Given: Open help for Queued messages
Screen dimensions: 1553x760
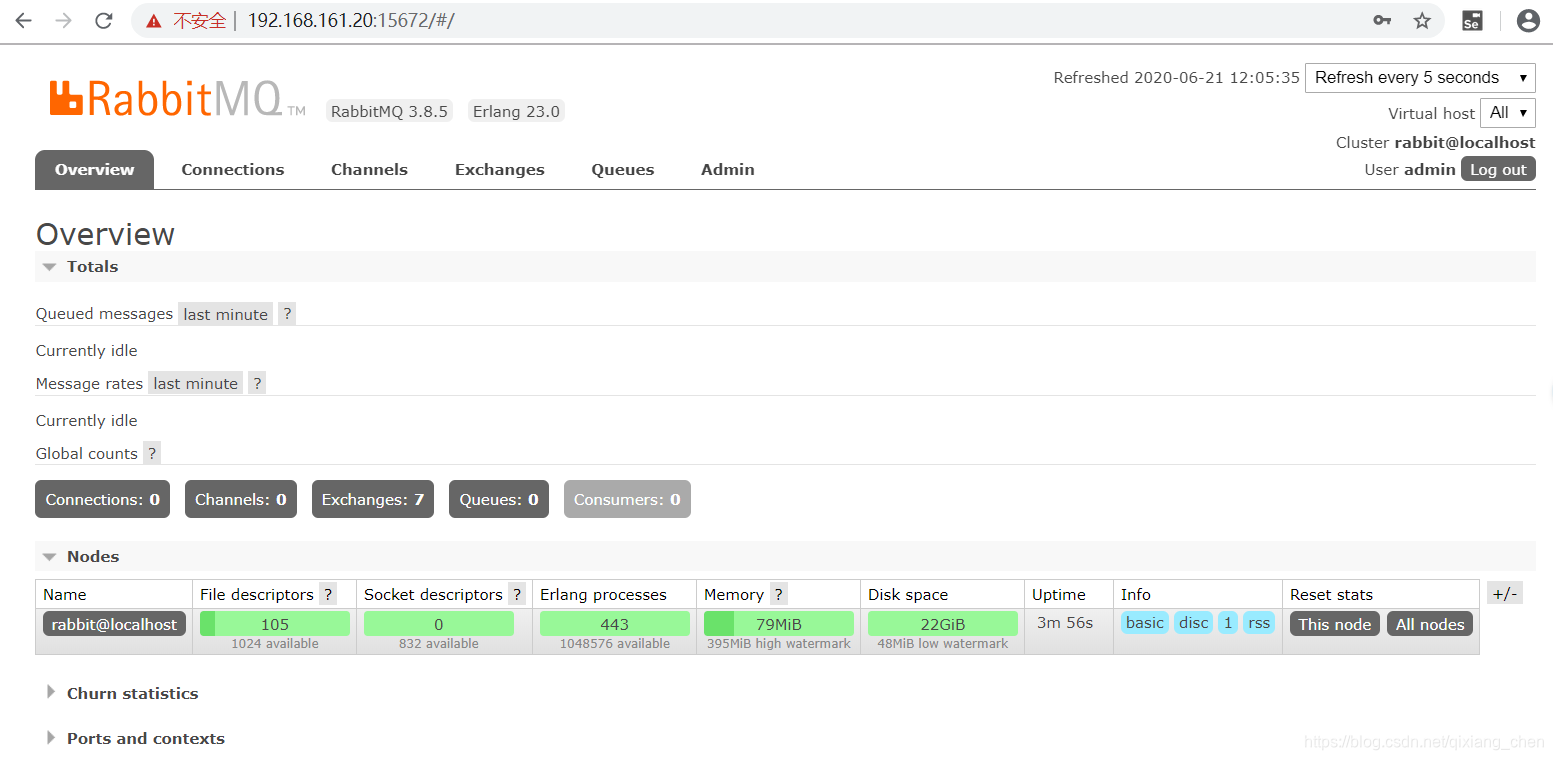Looking at the screenshot, I should (x=287, y=314).
